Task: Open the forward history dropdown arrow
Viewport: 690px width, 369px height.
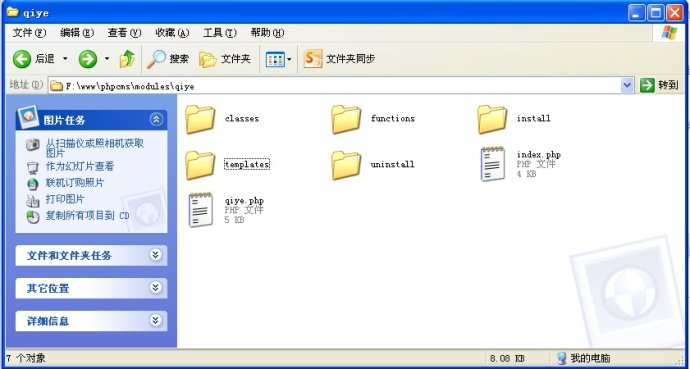Action: (107, 58)
